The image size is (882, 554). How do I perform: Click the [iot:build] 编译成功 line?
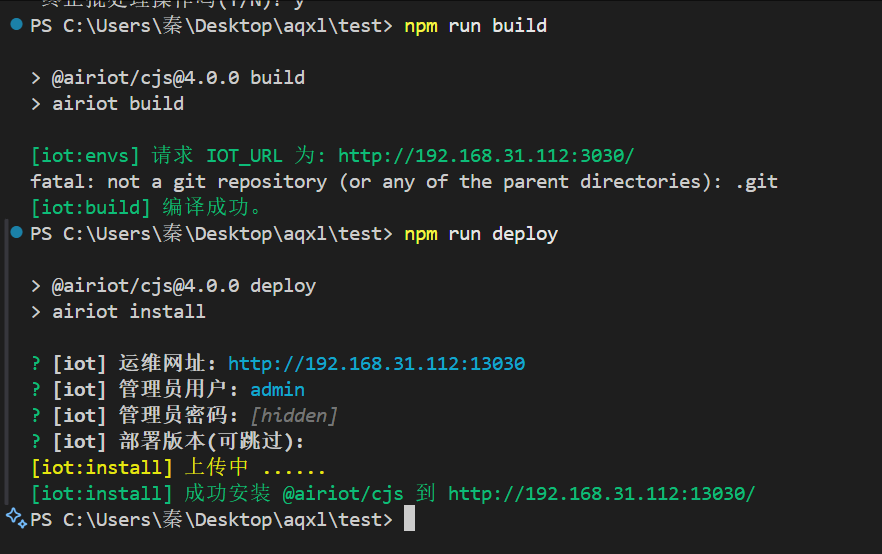point(146,208)
